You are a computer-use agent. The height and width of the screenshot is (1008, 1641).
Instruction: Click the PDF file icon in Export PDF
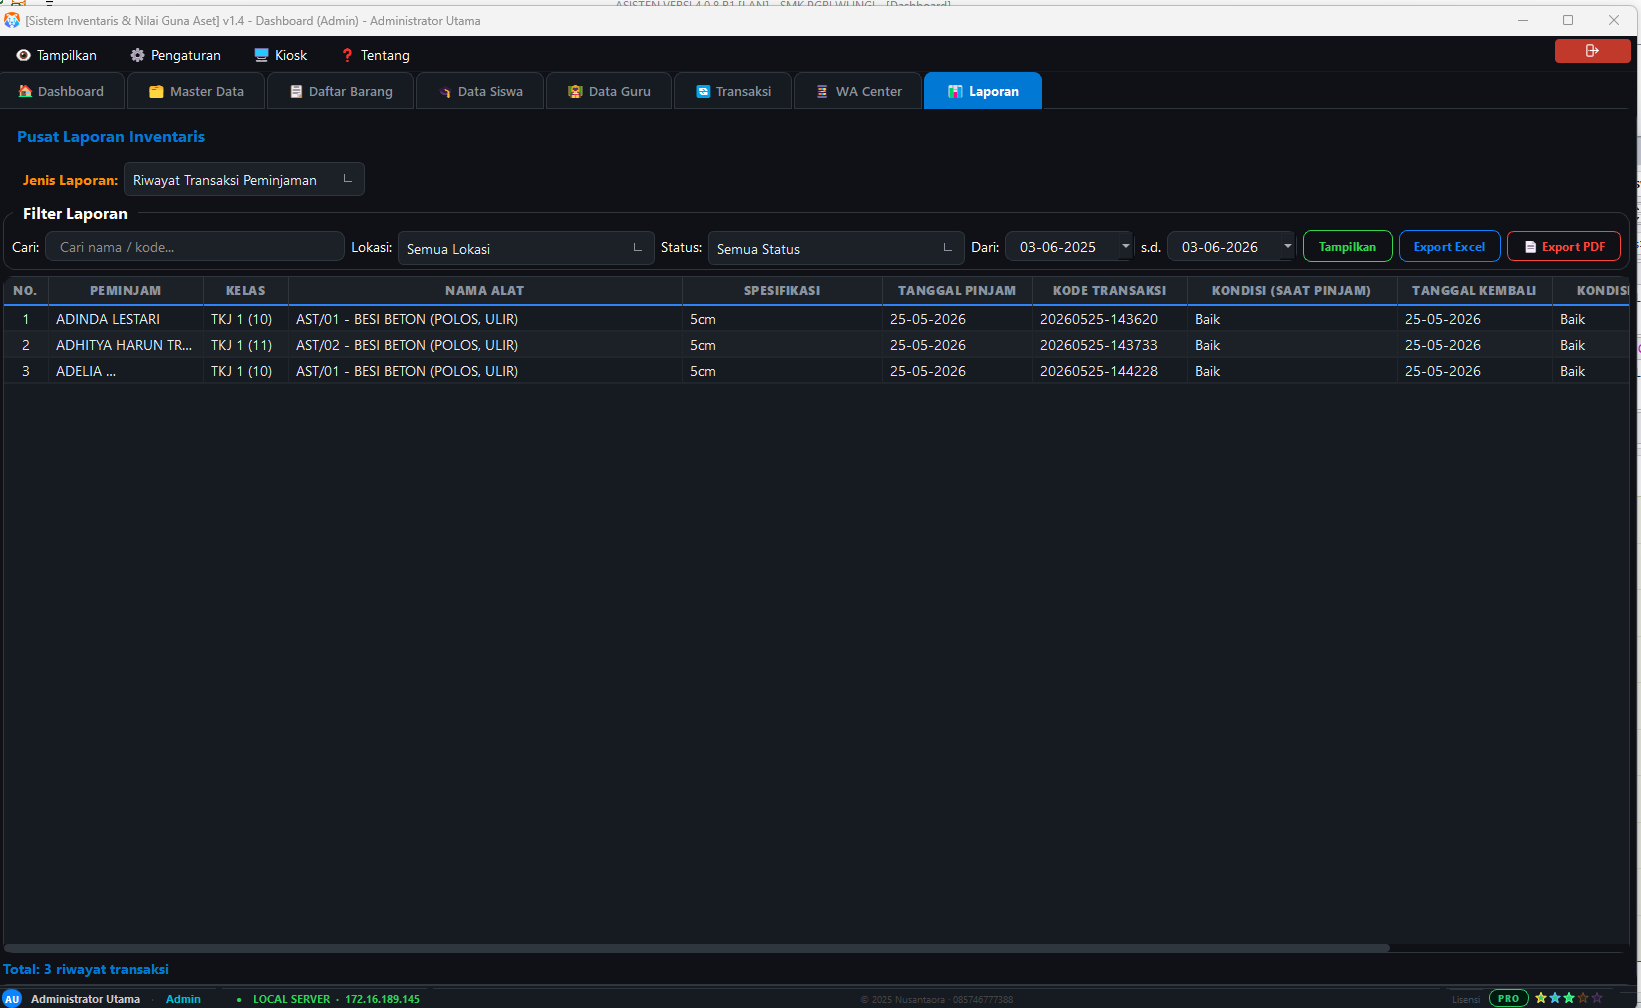[1530, 247]
